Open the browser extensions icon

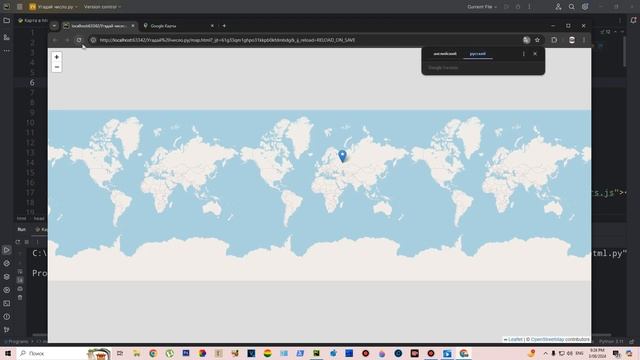coord(554,40)
